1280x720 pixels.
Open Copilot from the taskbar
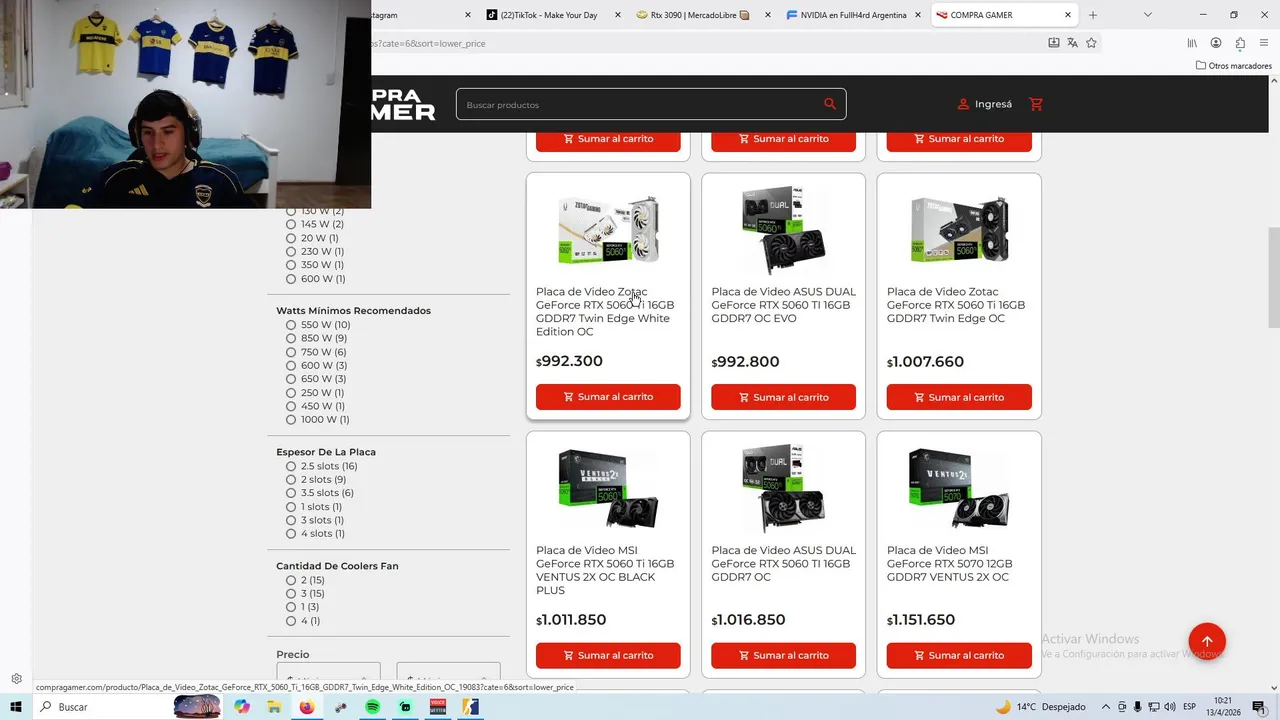242,707
